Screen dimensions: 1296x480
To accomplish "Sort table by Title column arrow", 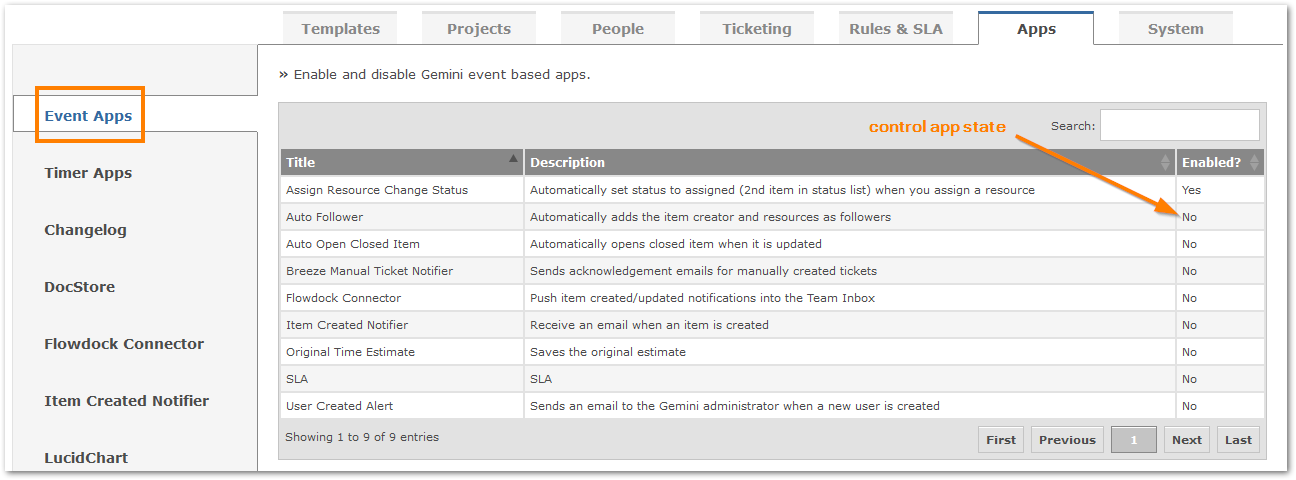I will pos(514,158).
